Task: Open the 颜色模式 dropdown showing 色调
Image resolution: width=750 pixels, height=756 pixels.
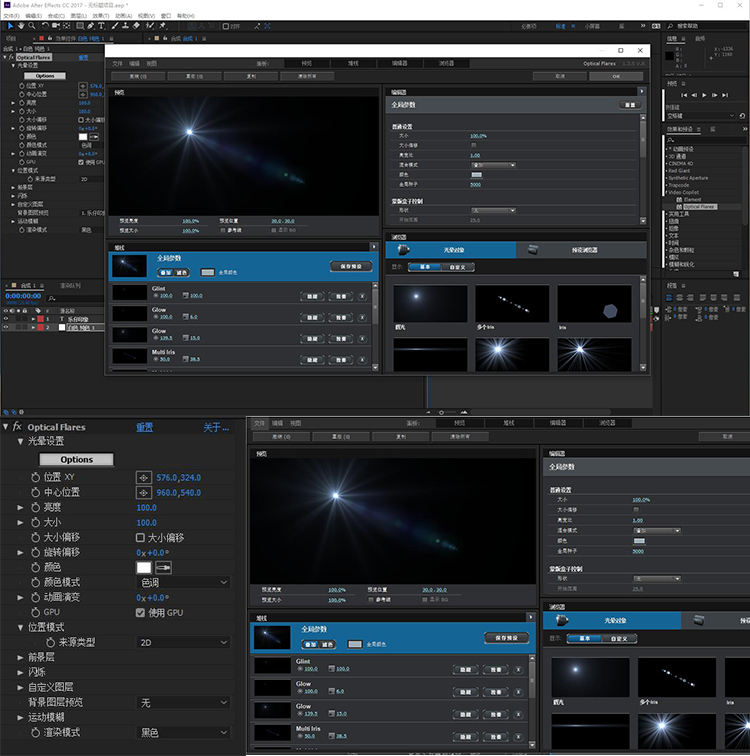Action: pos(183,582)
